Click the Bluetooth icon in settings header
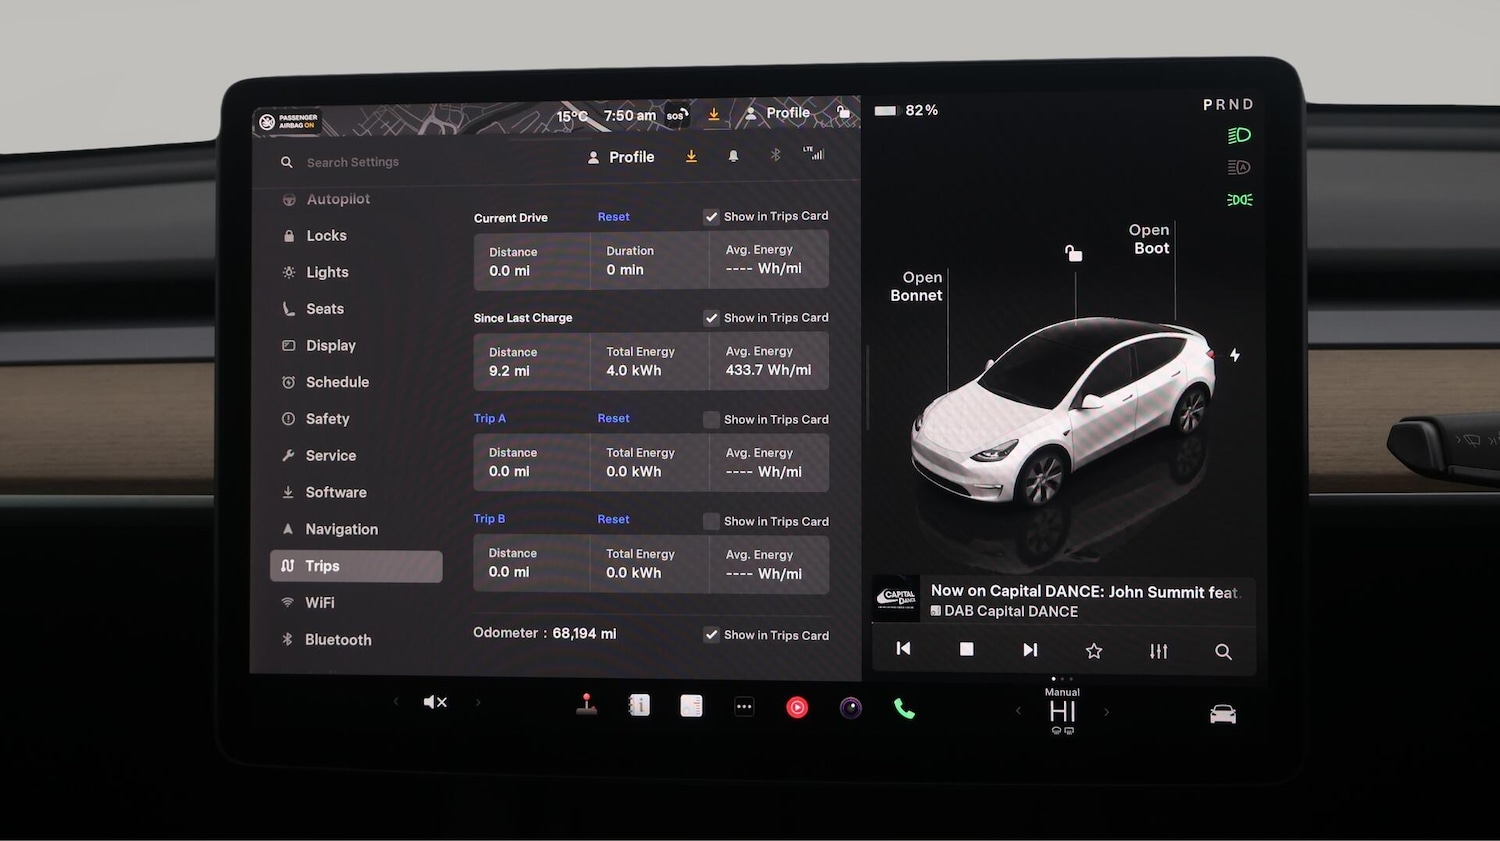 coord(775,155)
